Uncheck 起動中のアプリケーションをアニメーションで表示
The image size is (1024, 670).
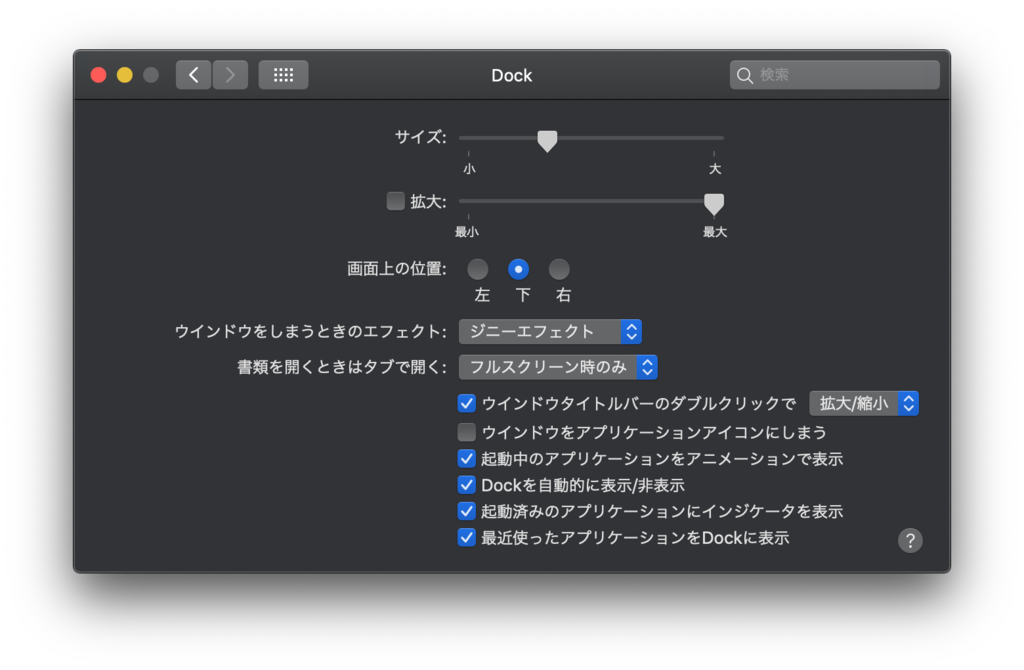[466, 458]
